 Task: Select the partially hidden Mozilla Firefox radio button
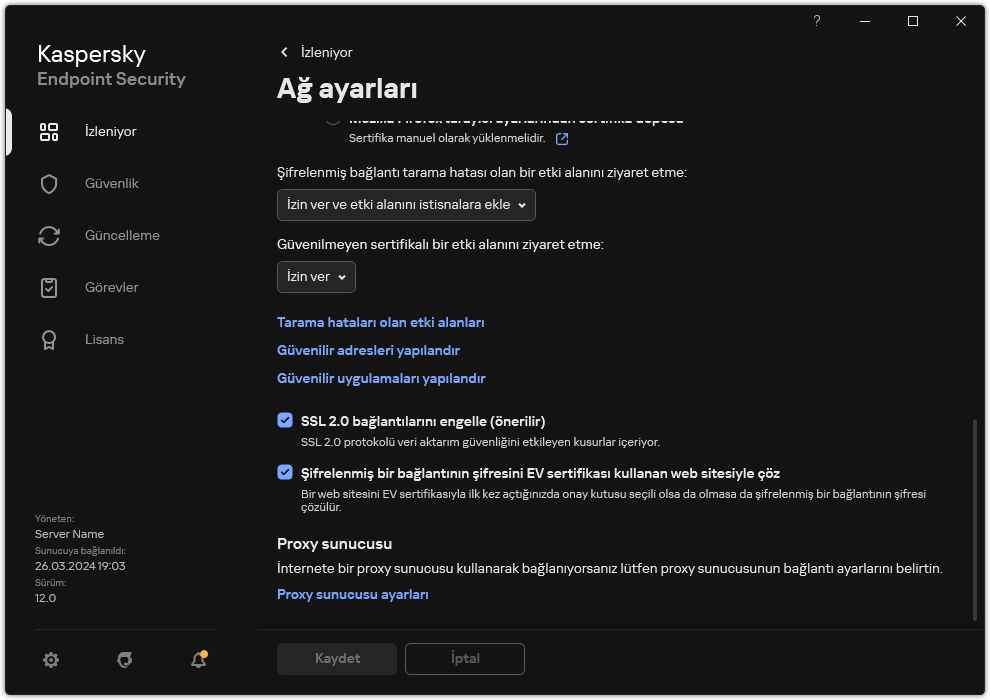tap(333, 120)
